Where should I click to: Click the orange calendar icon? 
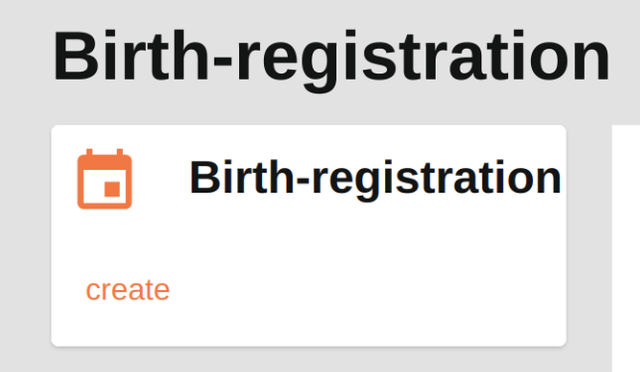(104, 179)
